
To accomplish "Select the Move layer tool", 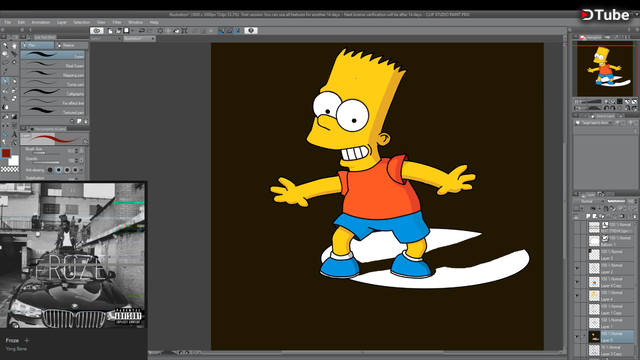I will (14, 53).
